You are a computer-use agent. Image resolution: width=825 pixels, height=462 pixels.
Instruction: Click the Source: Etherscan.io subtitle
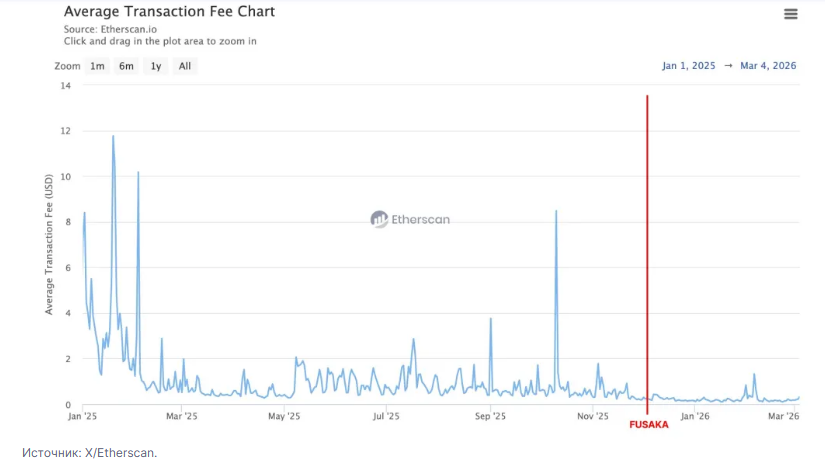coord(110,29)
